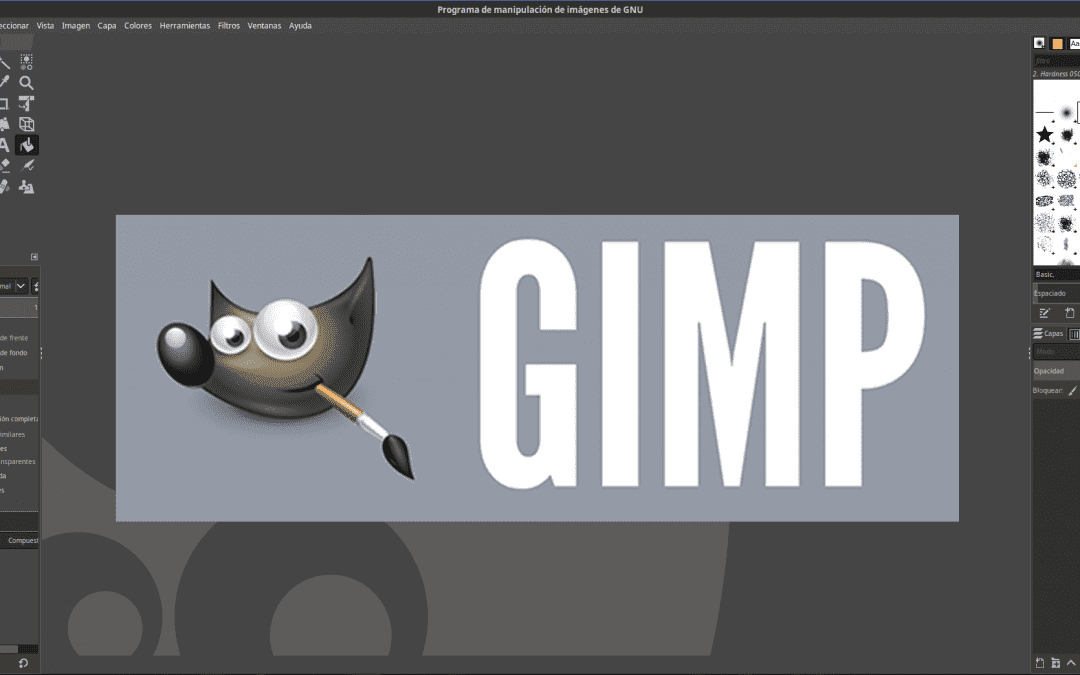
Task: Select the Color Picker eyedropper tool
Action: pyautogui.click(x=4, y=83)
